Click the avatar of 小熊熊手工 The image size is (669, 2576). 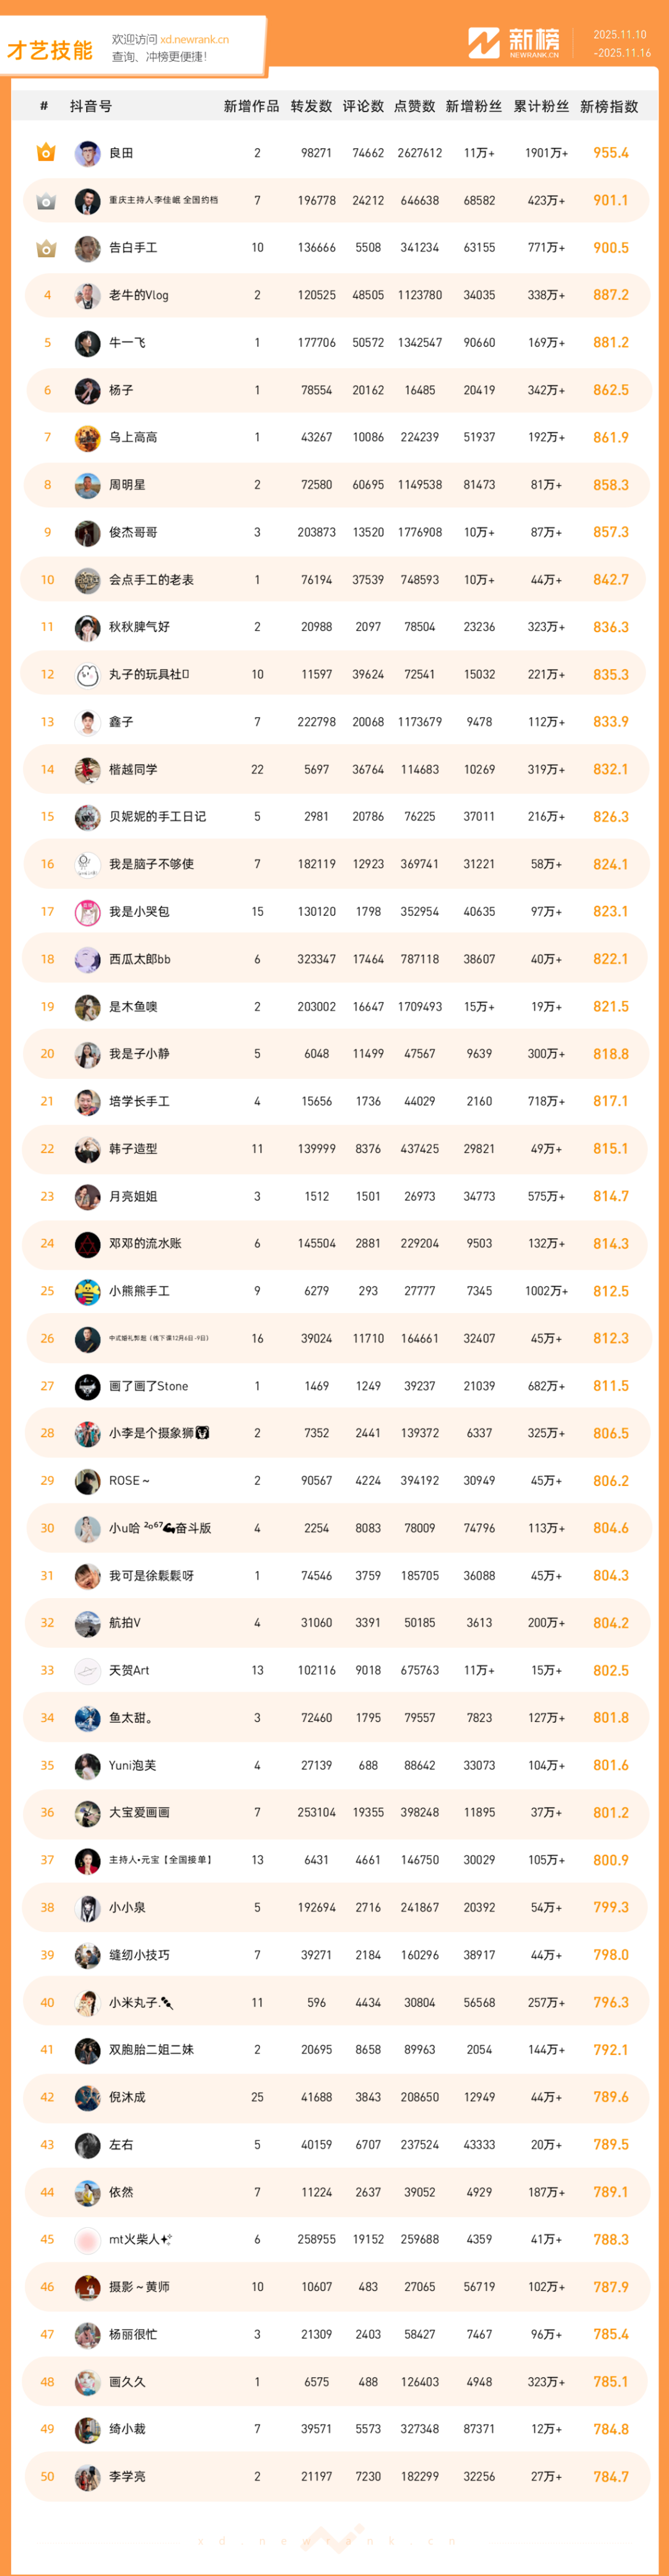point(88,1292)
